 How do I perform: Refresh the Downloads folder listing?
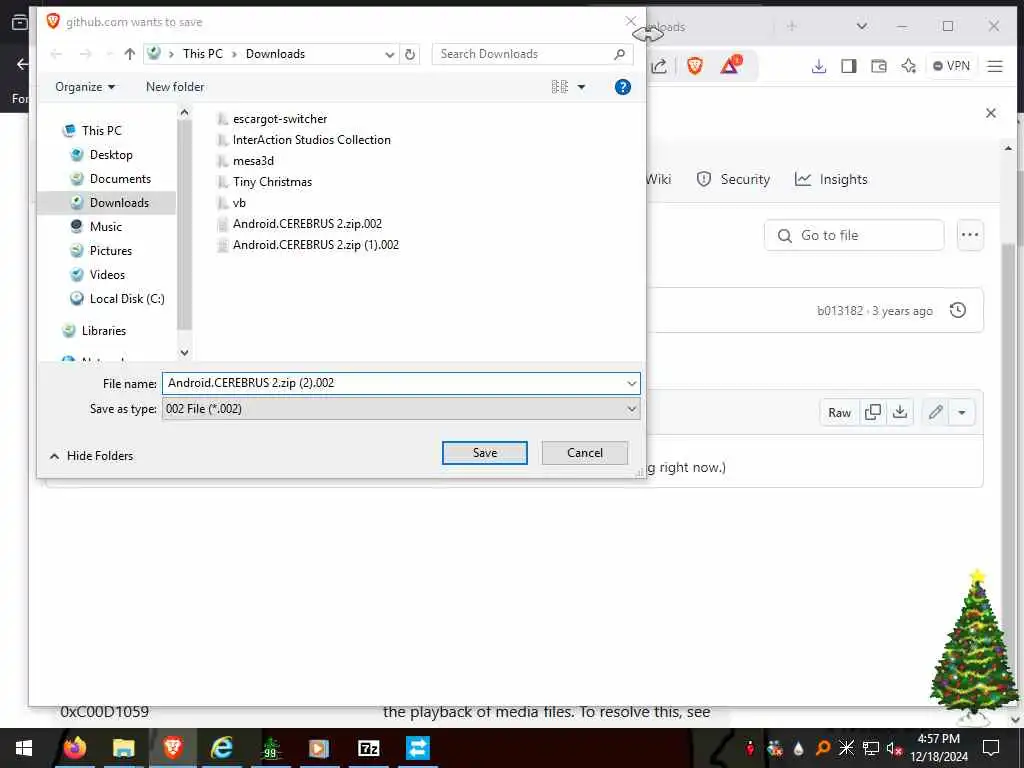coord(410,54)
